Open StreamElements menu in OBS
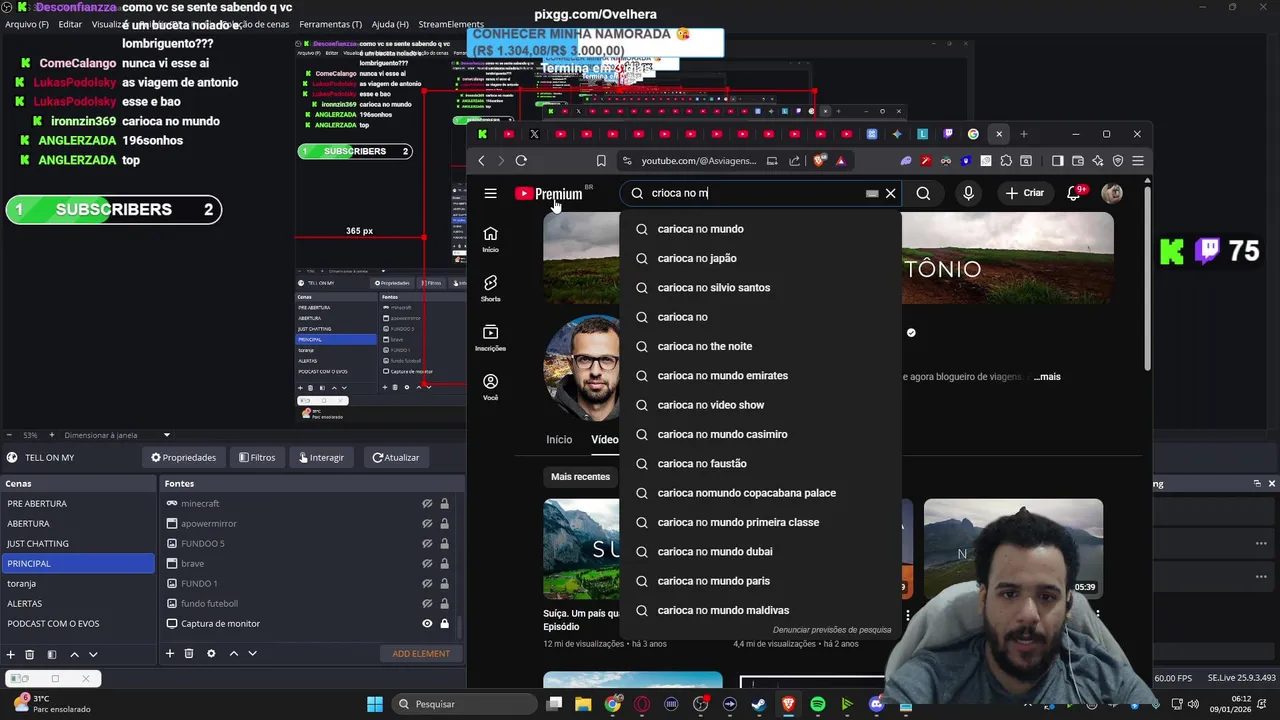This screenshot has height=720, width=1280. pos(451,24)
